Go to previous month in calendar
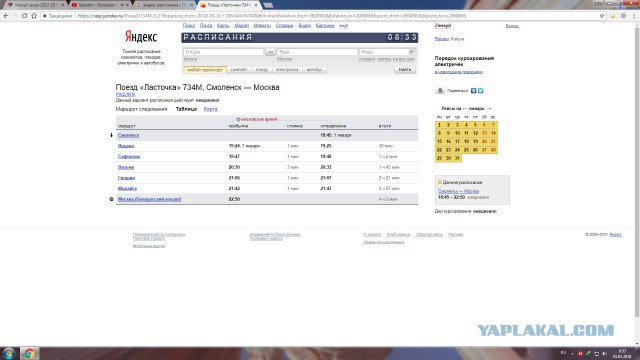Screen dimensions: 640x360 464,109
